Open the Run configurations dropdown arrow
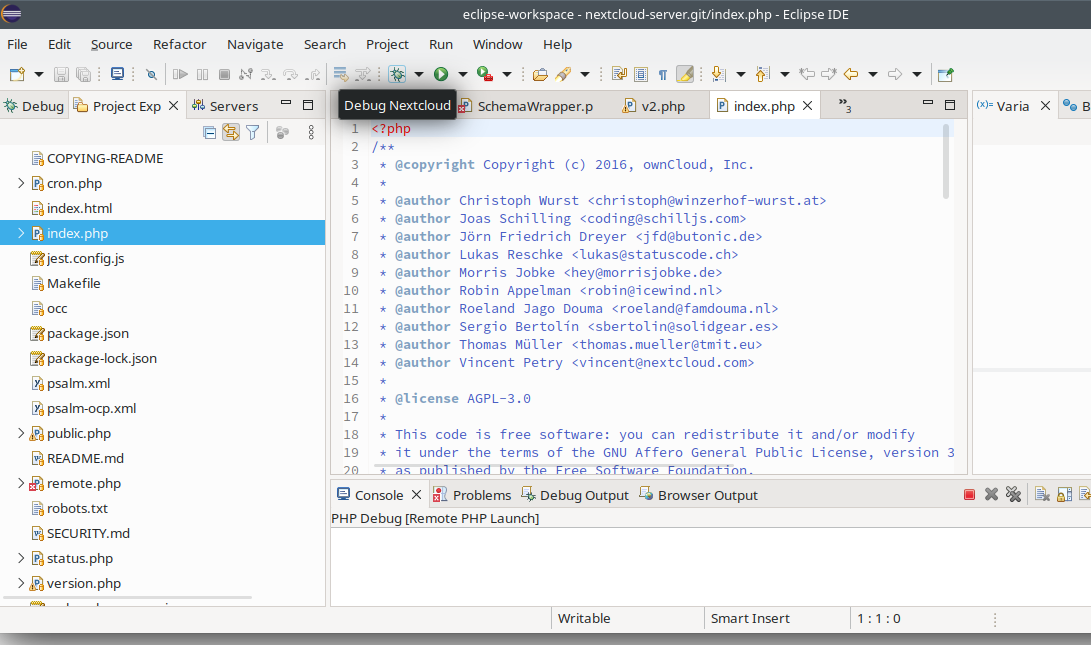This screenshot has height=645, width=1091. [462, 74]
